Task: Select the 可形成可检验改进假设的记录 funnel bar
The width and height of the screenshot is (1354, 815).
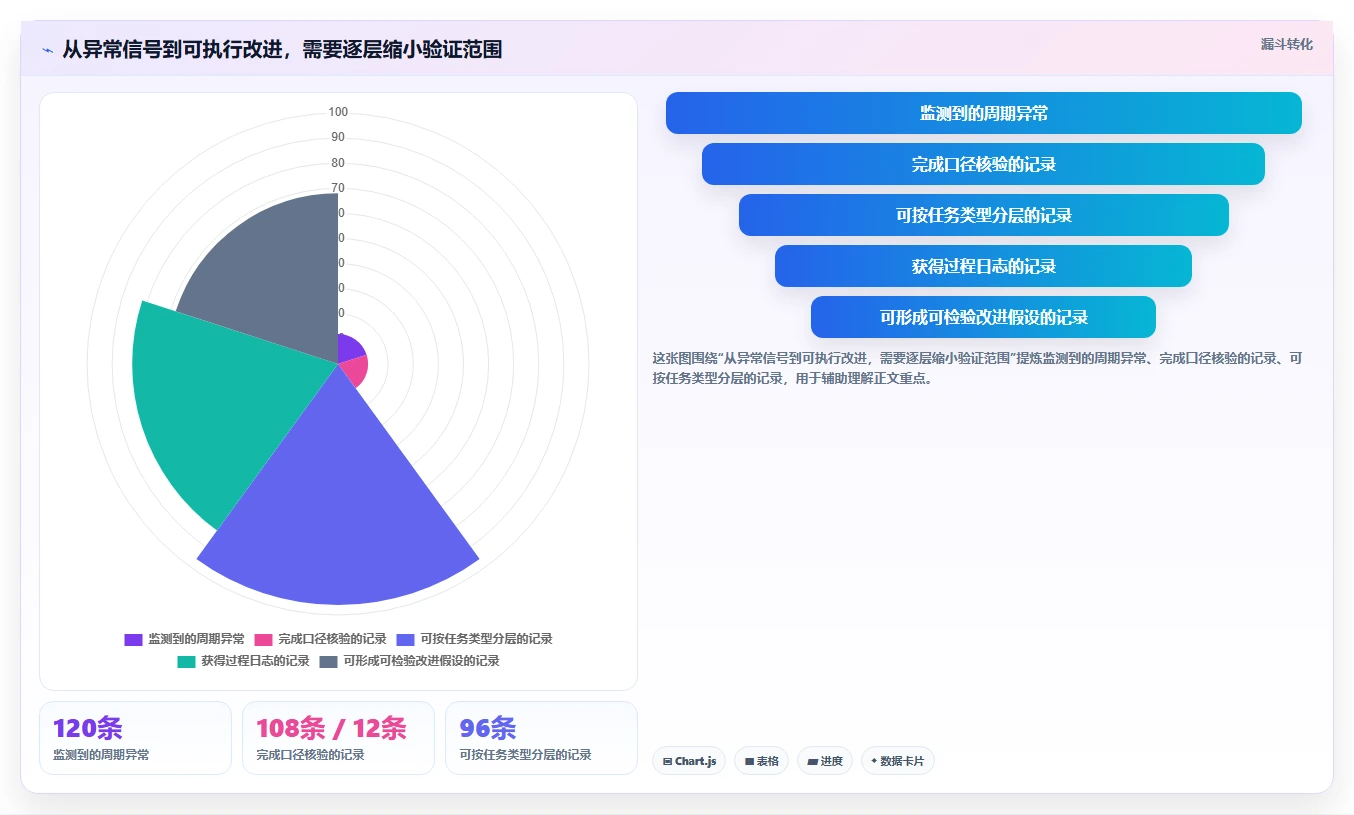Action: [984, 317]
